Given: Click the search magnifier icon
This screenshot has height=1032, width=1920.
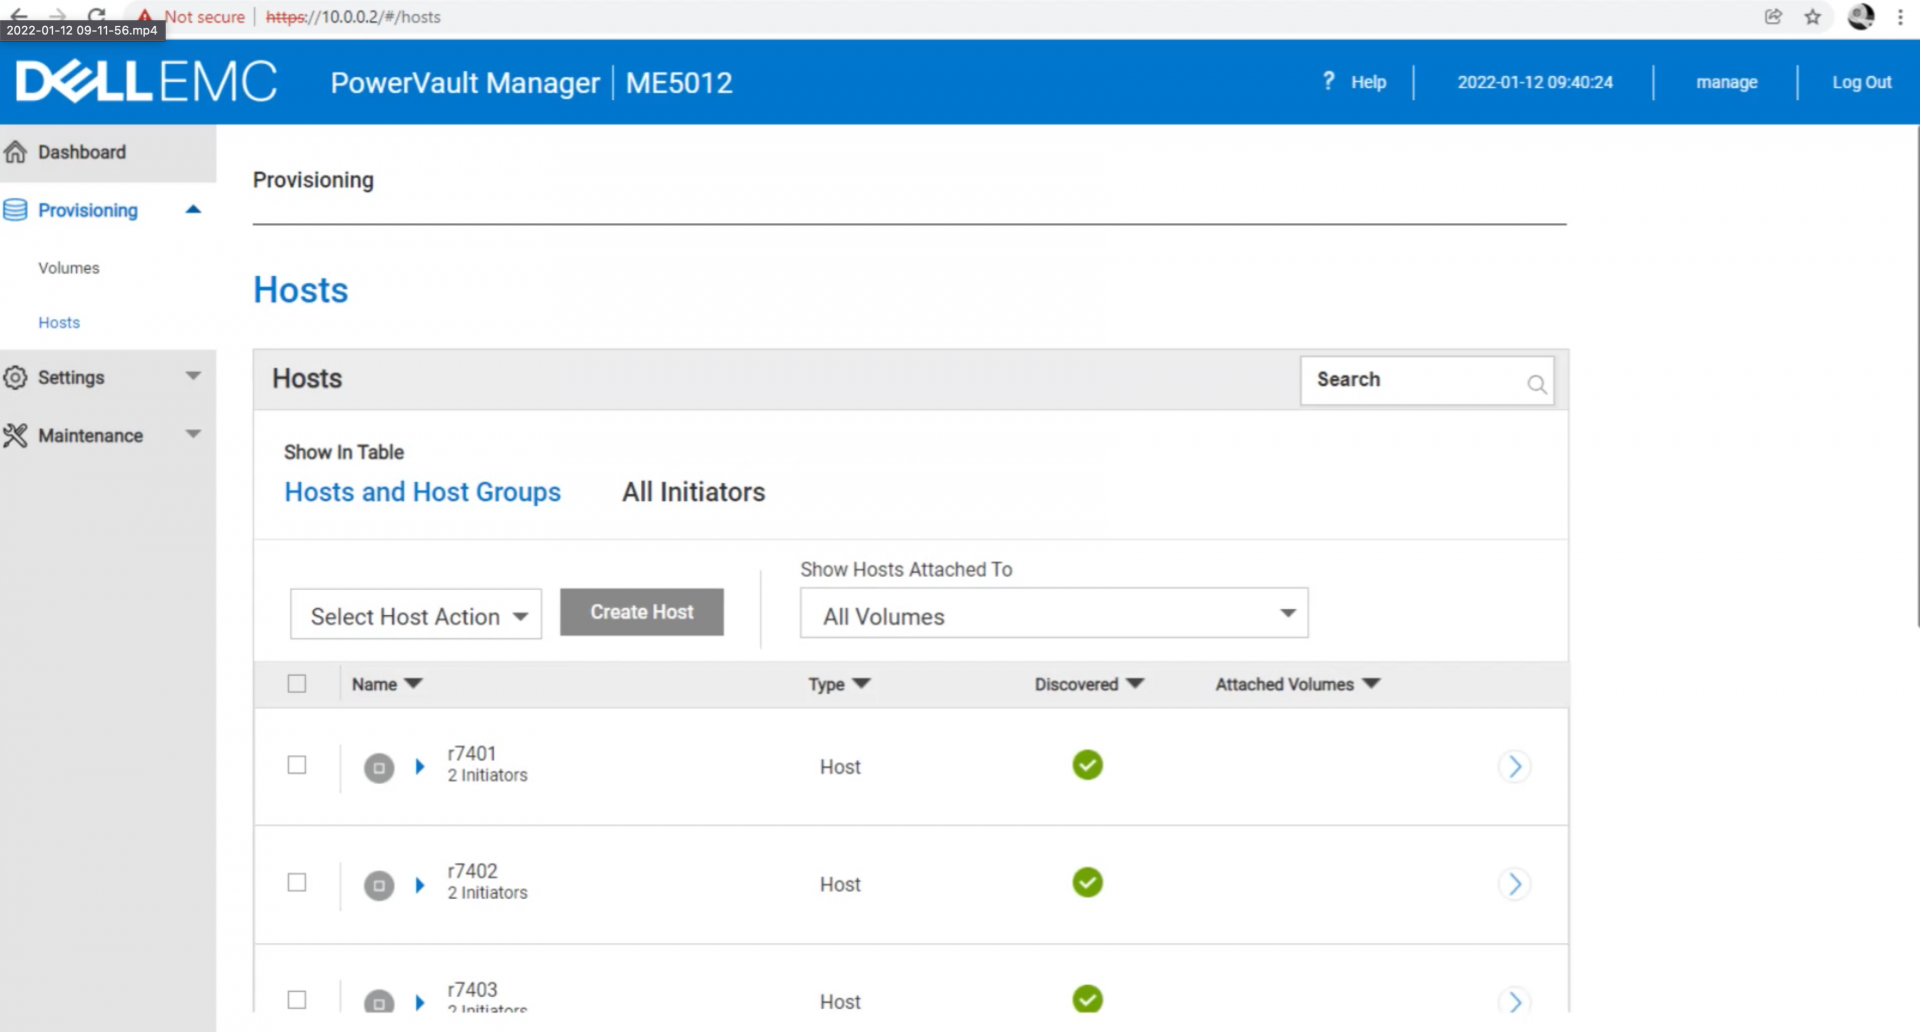Looking at the screenshot, I should [x=1536, y=384].
